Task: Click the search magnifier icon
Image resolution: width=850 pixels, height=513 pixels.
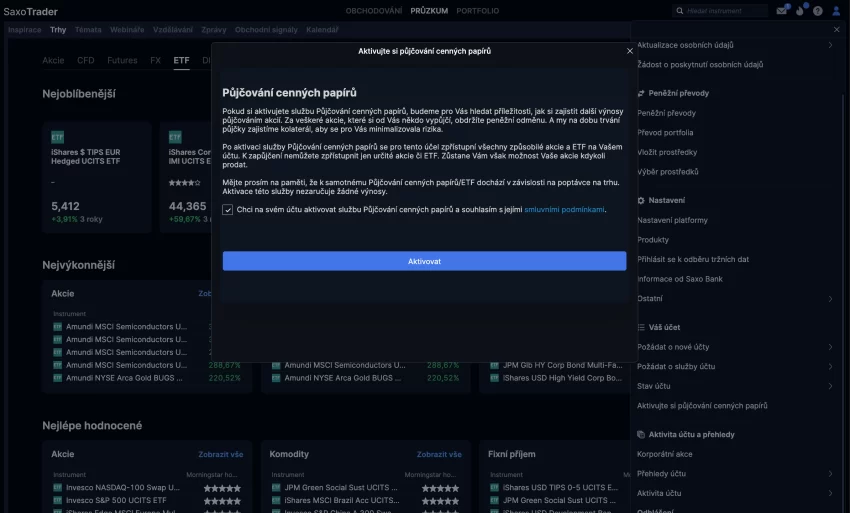Action: 679,11
